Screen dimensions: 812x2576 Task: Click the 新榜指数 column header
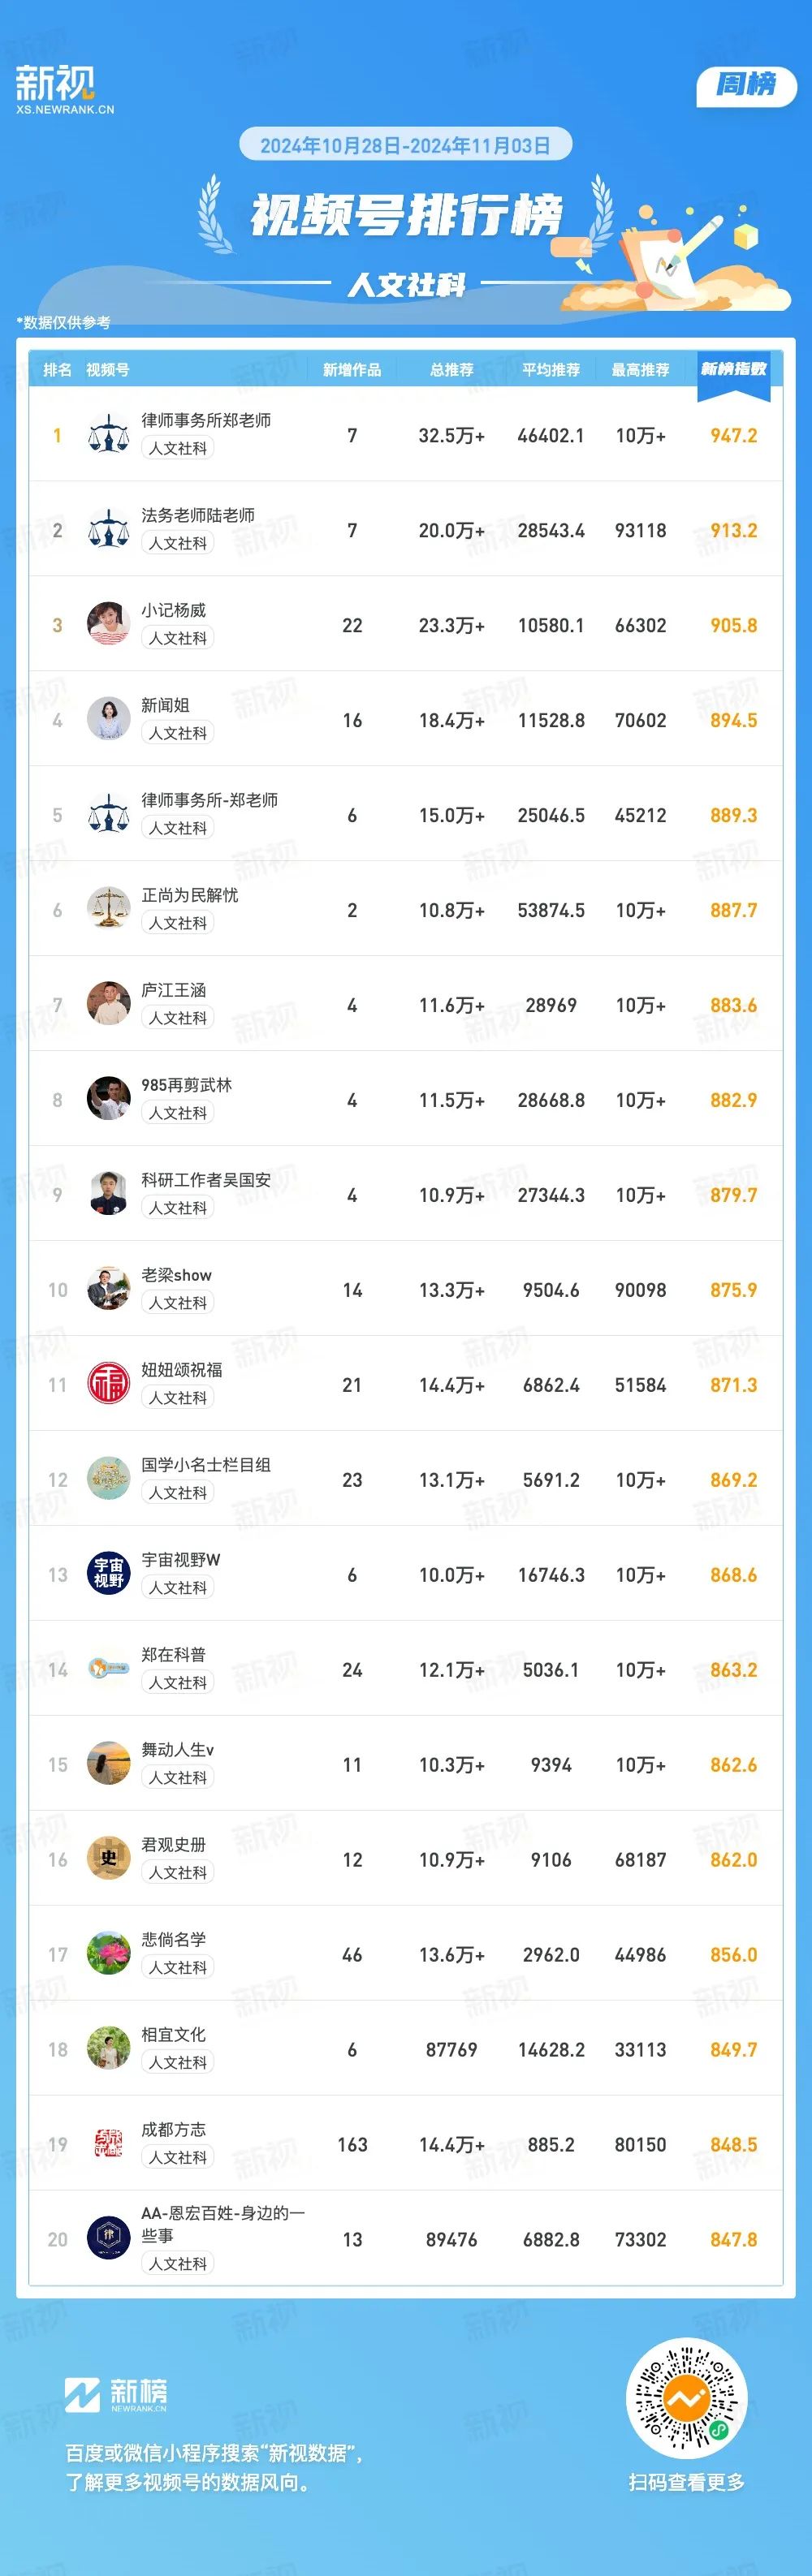tap(733, 369)
